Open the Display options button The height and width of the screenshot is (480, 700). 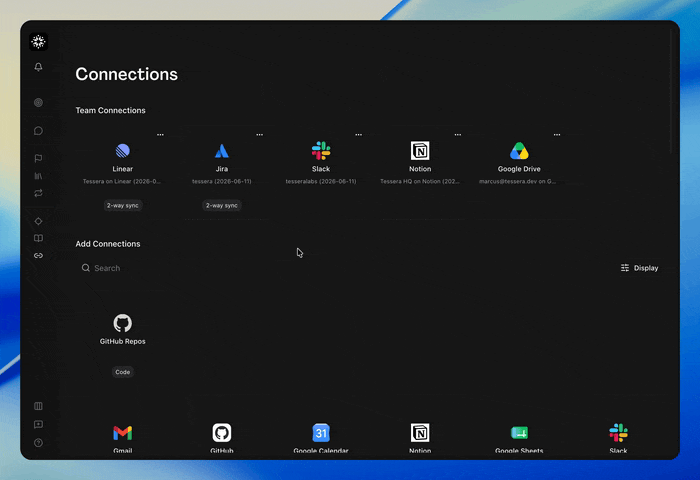coord(639,268)
